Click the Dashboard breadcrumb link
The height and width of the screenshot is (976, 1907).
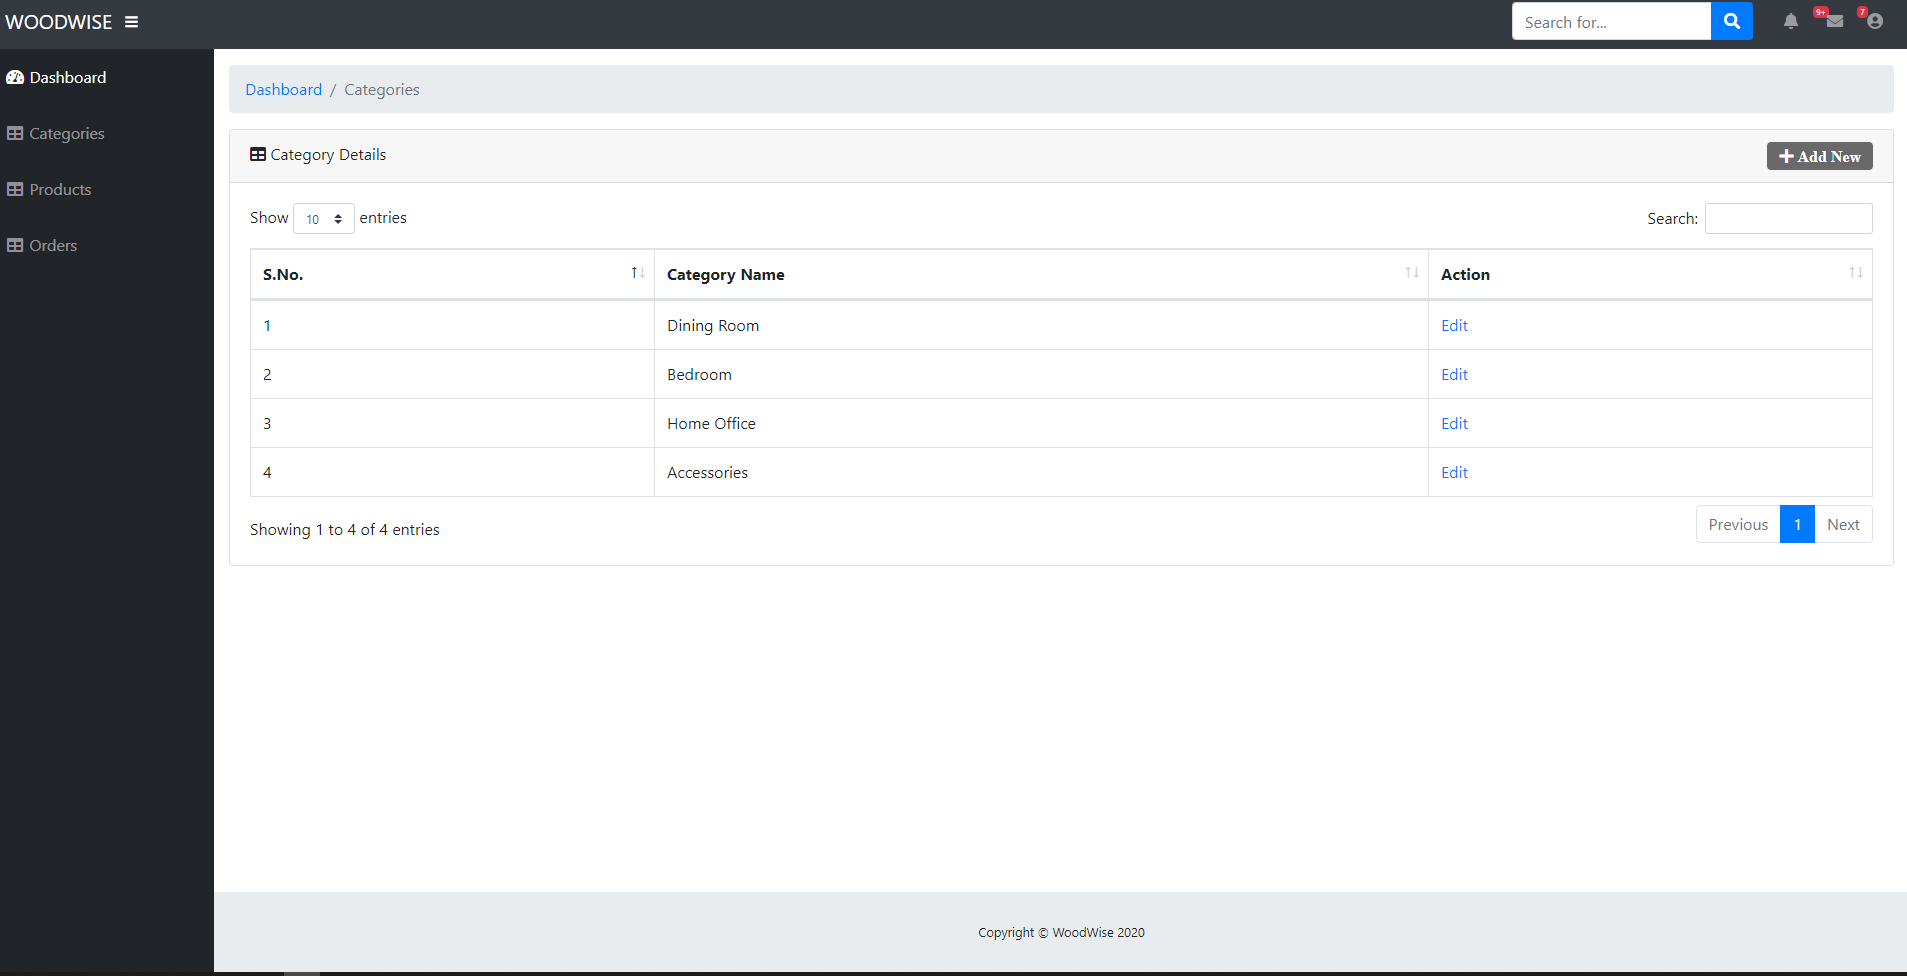[284, 90]
